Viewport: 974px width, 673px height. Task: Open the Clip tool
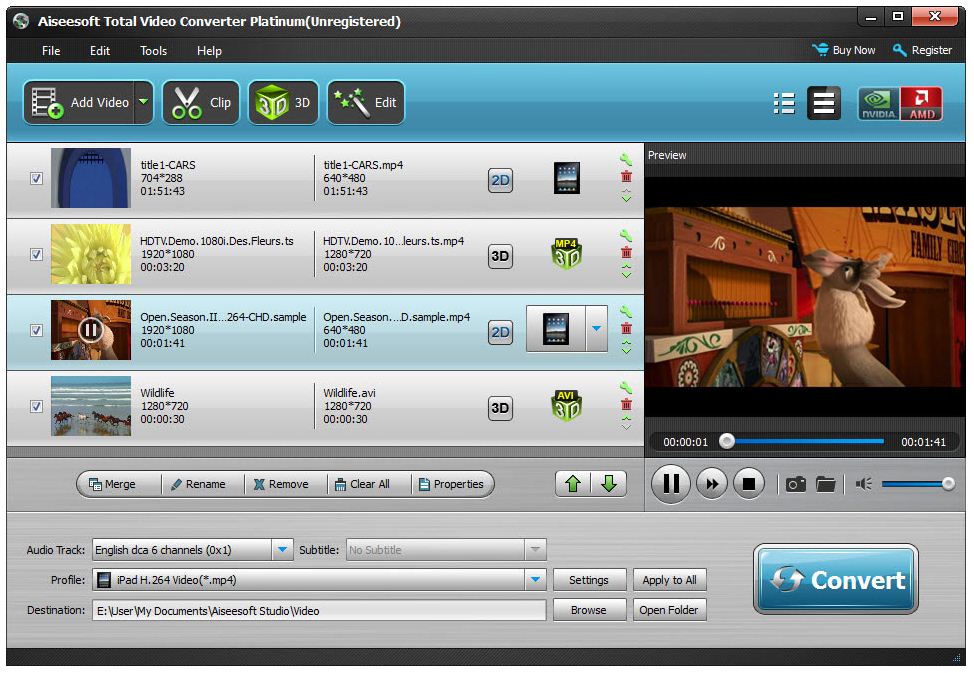[200, 102]
